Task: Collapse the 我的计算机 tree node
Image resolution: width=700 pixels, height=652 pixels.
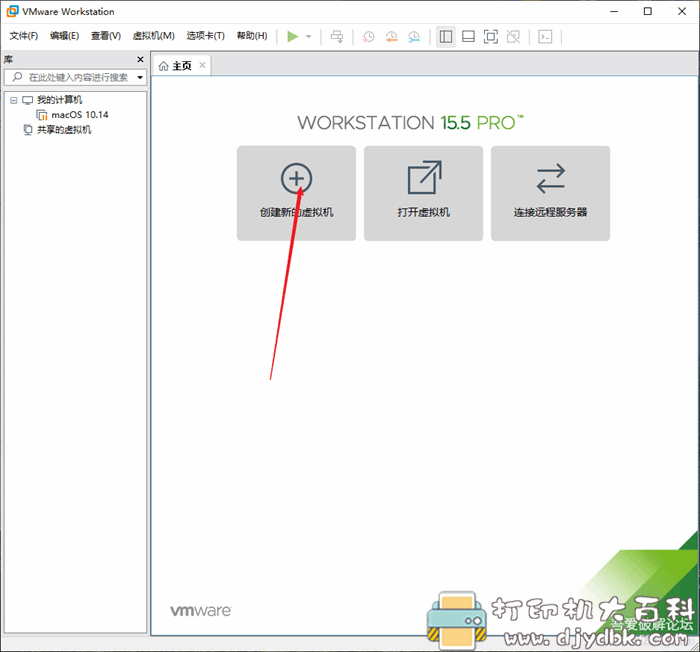Action: click(13, 100)
